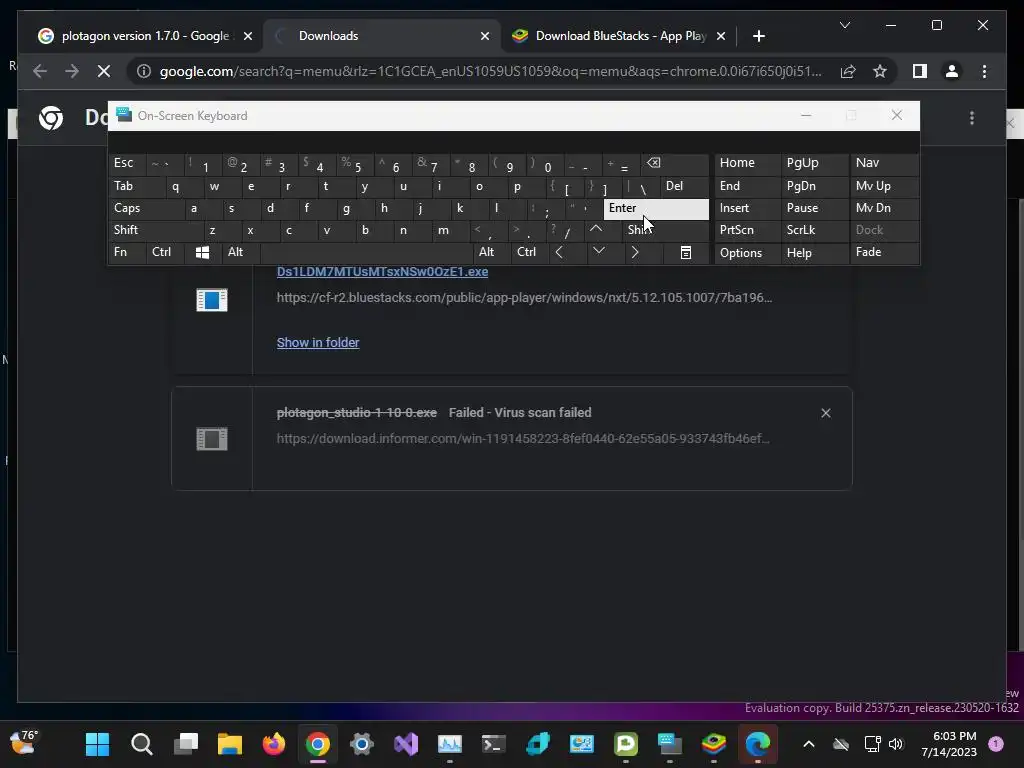
Task: Open a new Chrome tab with plus button
Action: click(758, 36)
